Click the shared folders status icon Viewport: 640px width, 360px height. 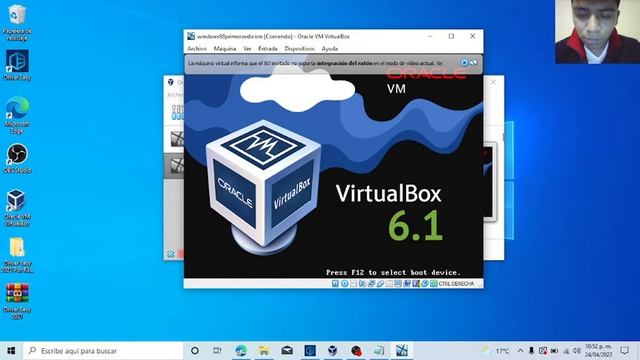389,284
